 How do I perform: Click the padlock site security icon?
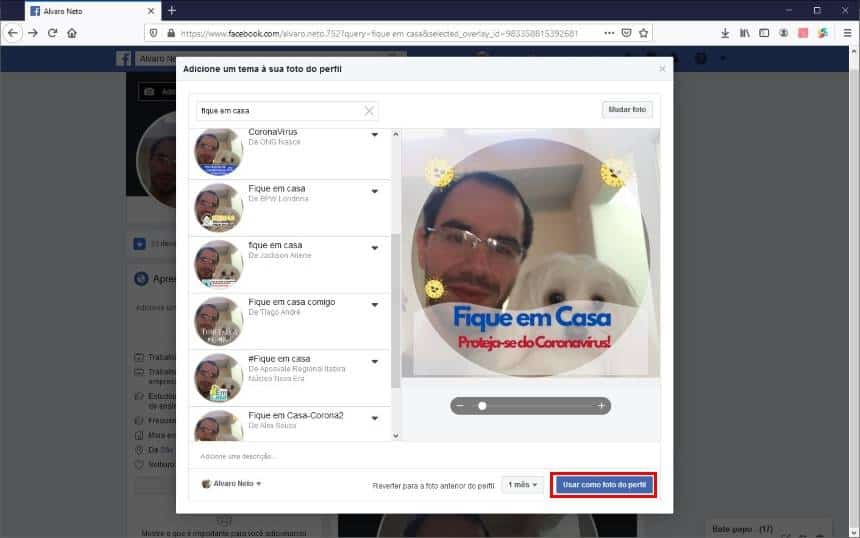point(171,33)
